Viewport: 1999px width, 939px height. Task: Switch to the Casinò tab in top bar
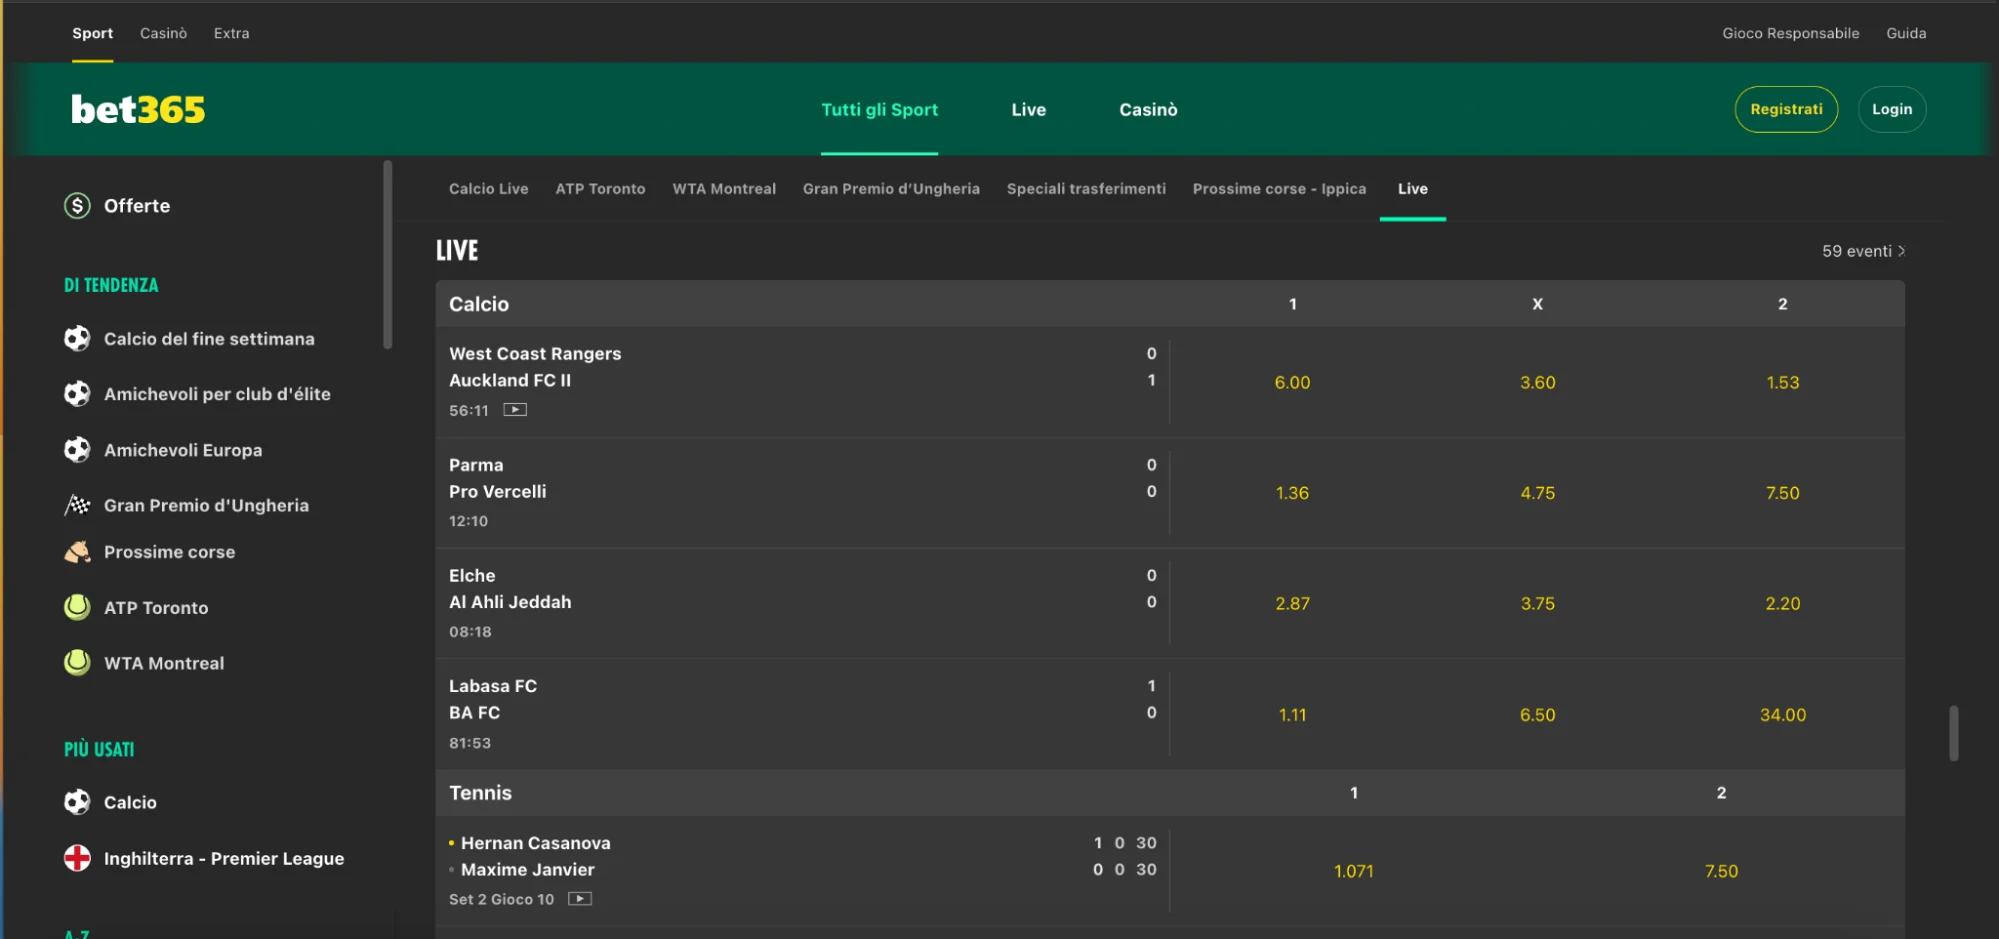click(163, 33)
